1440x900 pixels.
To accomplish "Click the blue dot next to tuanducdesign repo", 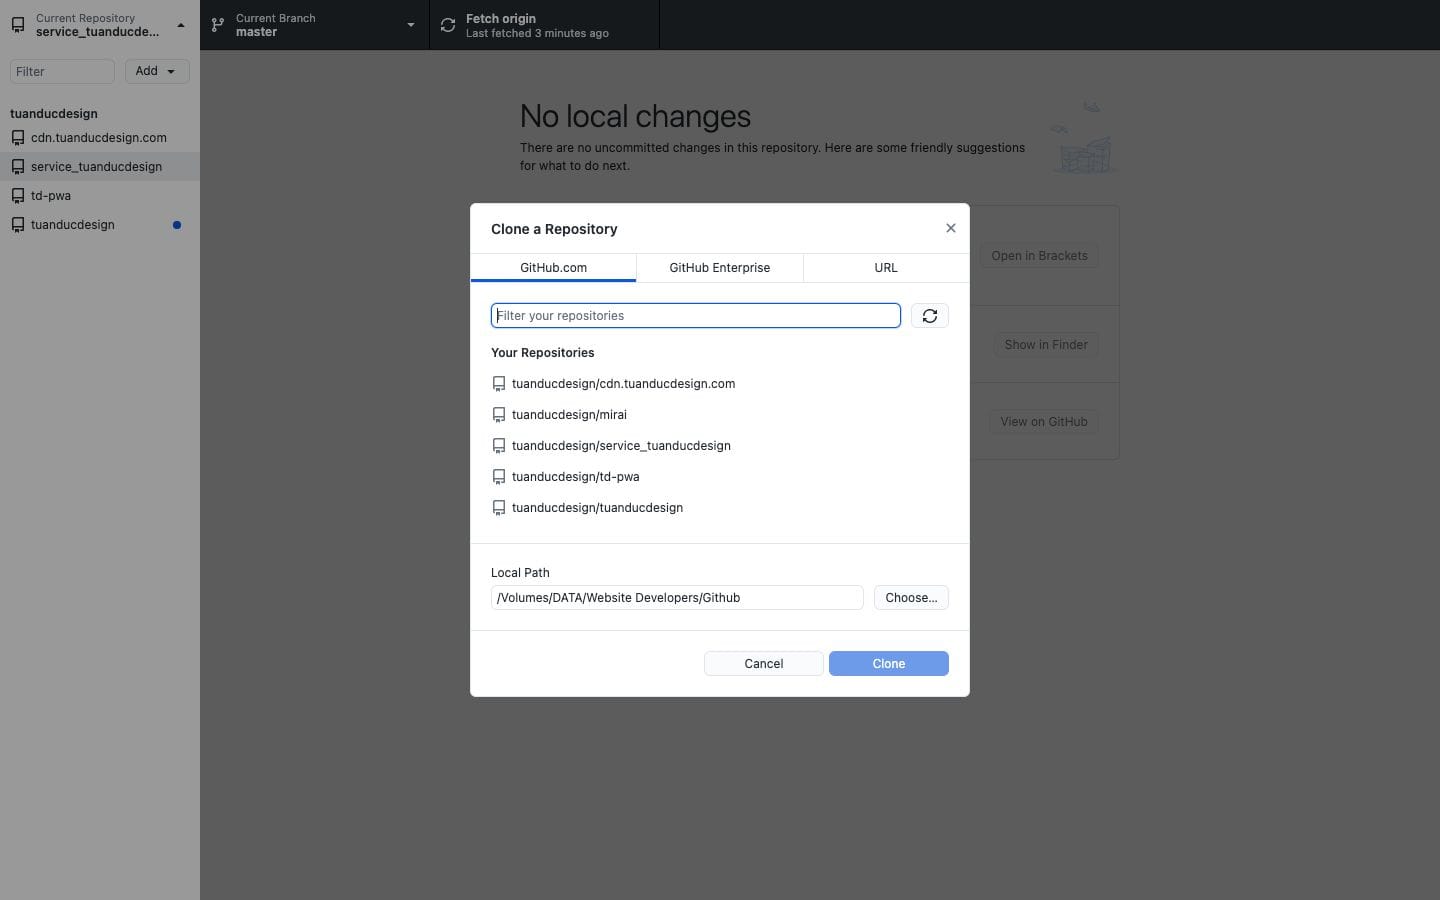I will (x=177, y=225).
